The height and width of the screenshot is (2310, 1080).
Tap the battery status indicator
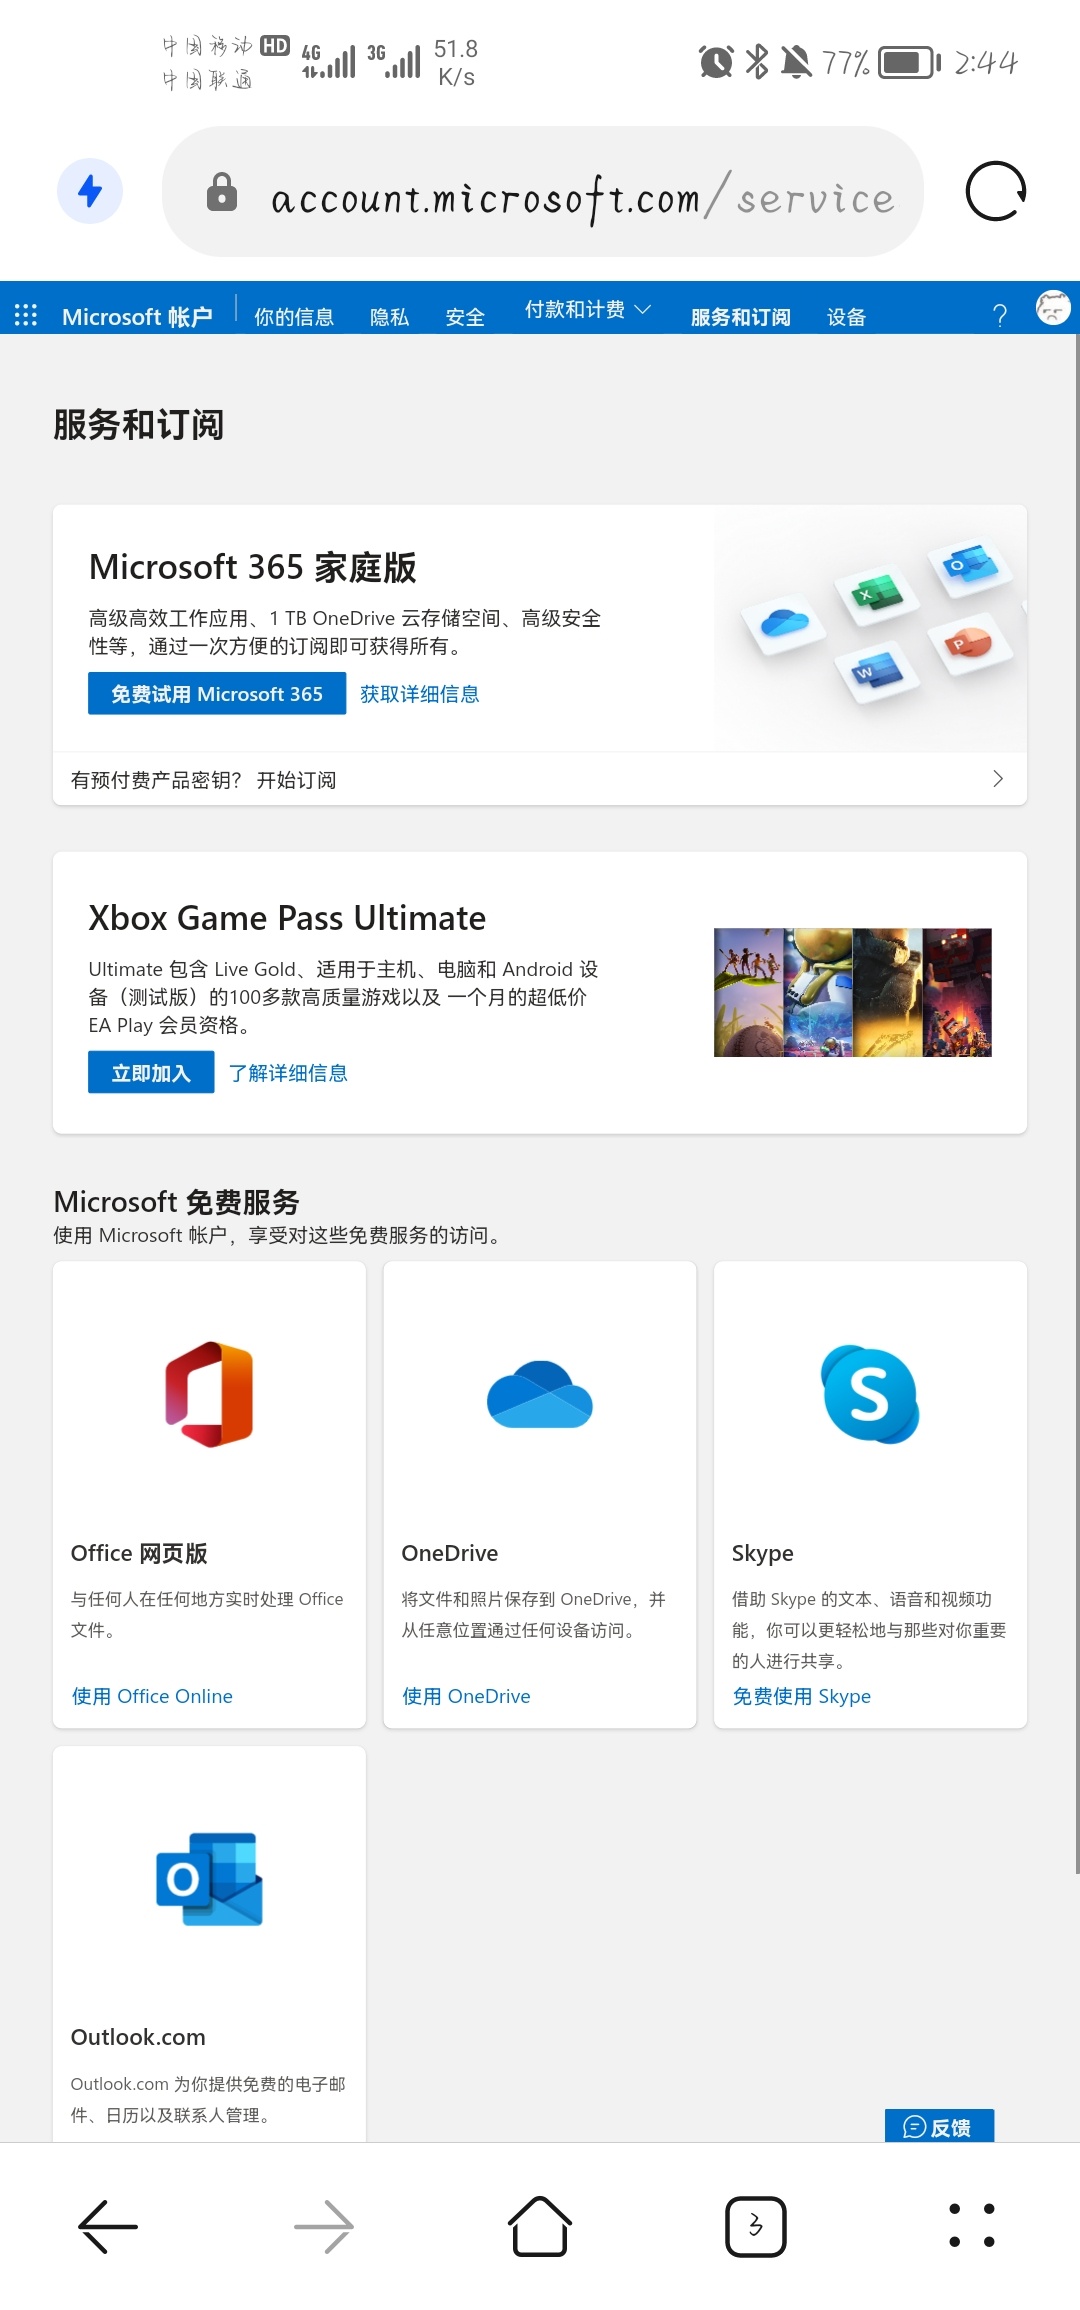[x=909, y=62]
